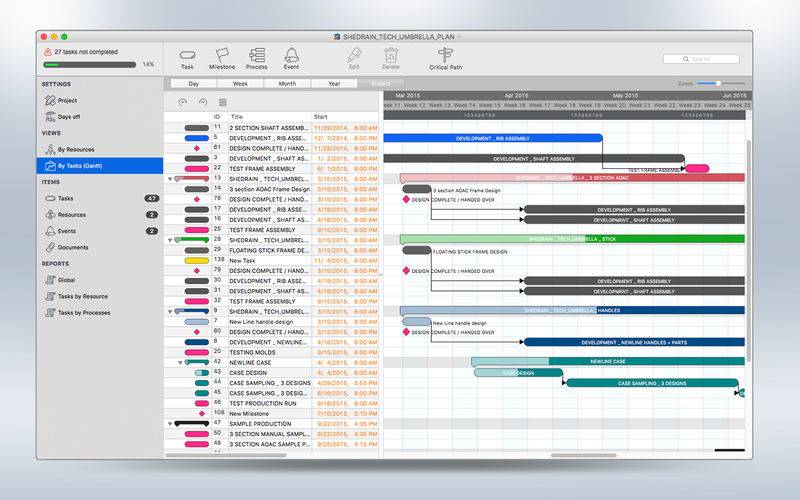Select the pink TEST FRAME ASSEMBLY bar
This screenshot has width=800, height=500.
tap(697, 168)
